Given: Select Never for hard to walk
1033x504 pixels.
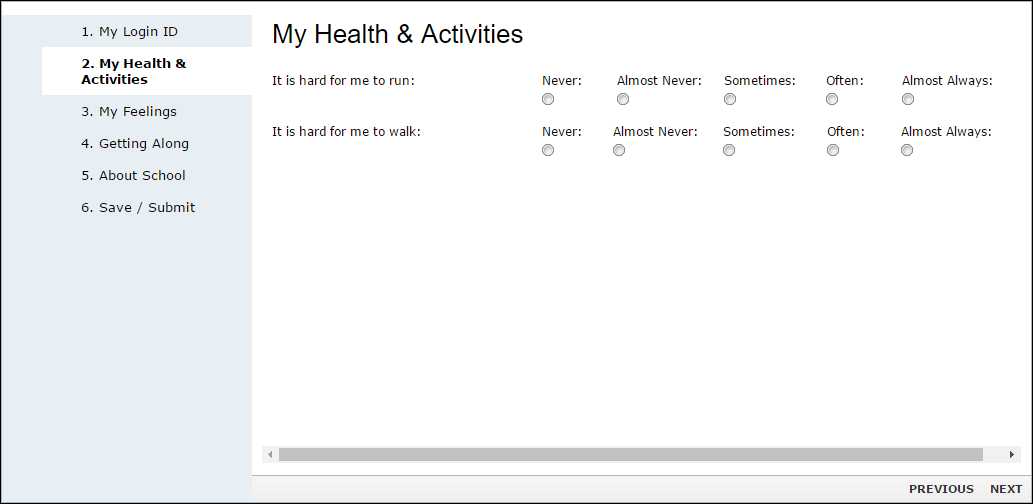Looking at the screenshot, I should [x=548, y=150].
